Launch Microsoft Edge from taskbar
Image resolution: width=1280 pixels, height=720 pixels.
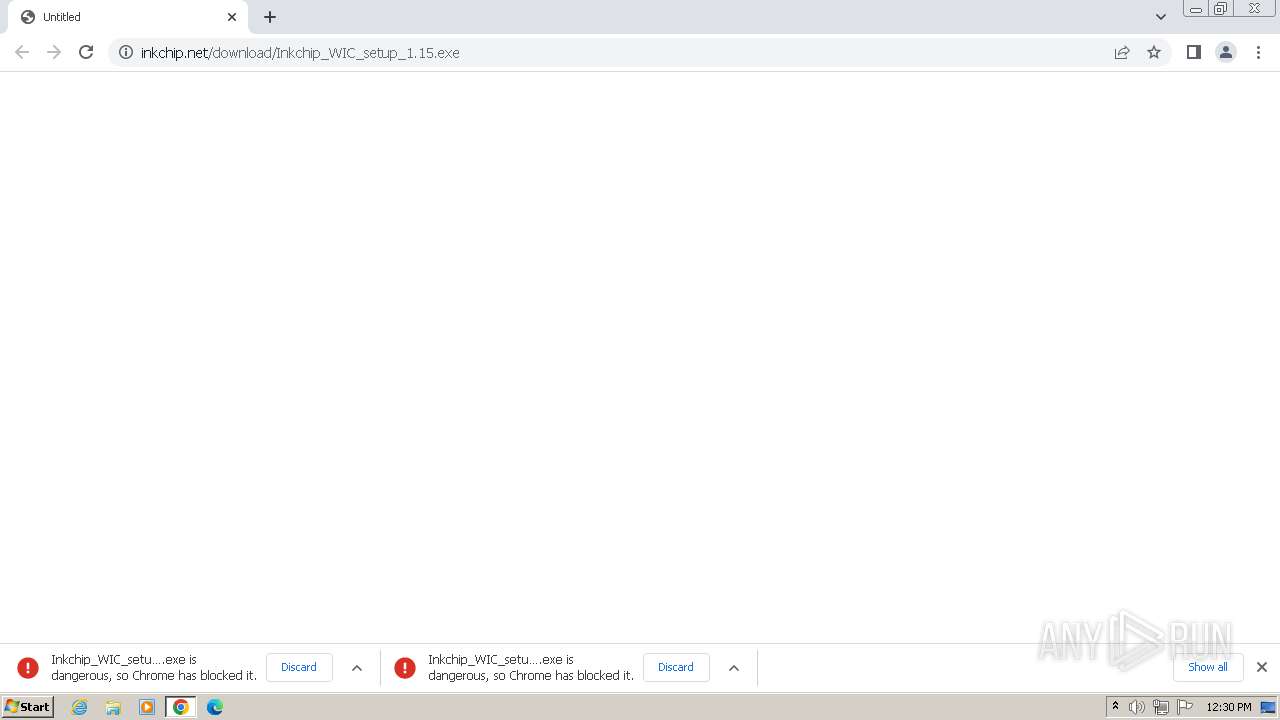(x=215, y=707)
